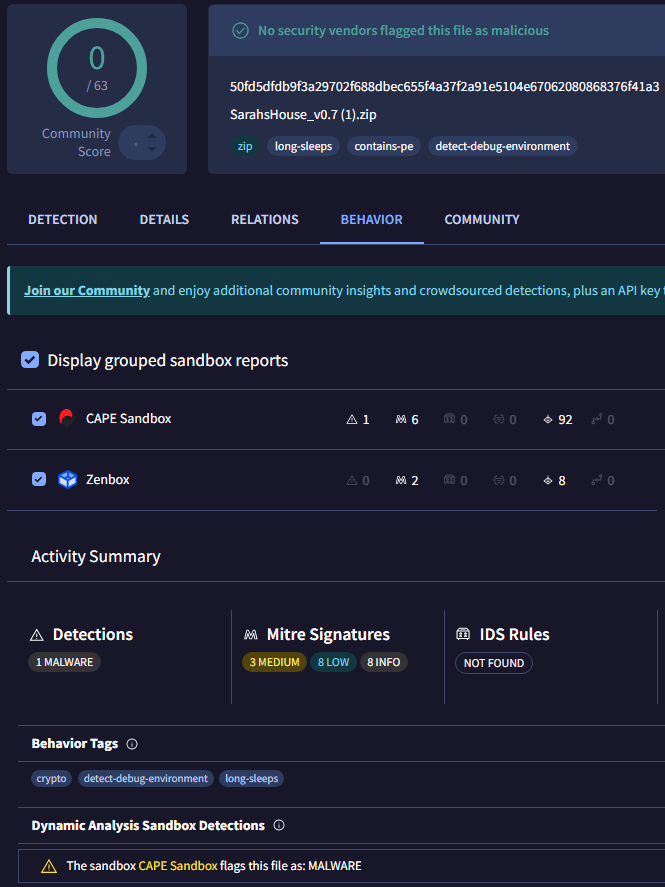The width and height of the screenshot is (665, 887).
Task: Click the IDS Rules heading icon
Action: click(x=463, y=635)
